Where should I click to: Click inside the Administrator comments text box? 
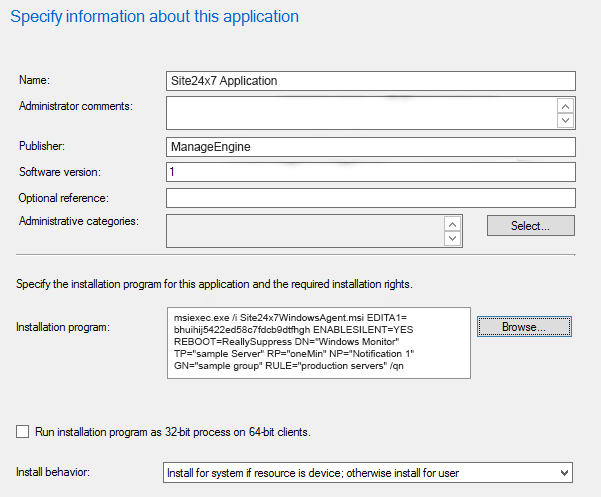(360, 113)
